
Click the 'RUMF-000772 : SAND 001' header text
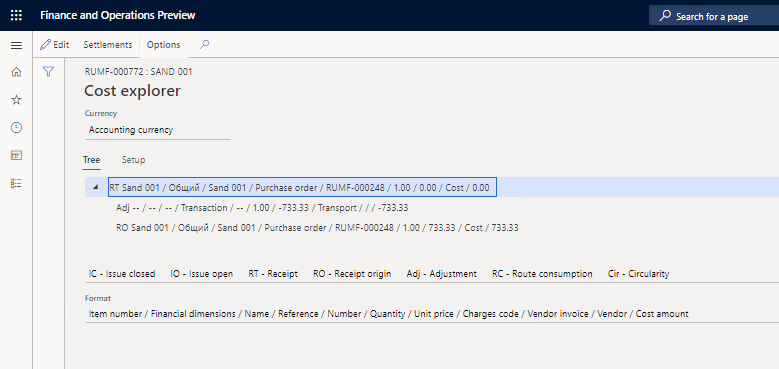coord(139,72)
